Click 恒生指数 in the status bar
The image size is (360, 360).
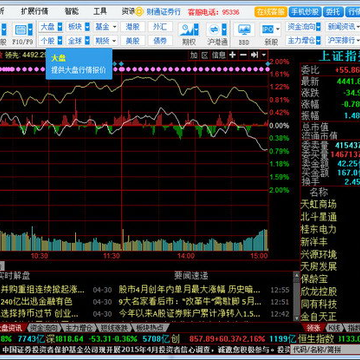[x=316, y=339]
